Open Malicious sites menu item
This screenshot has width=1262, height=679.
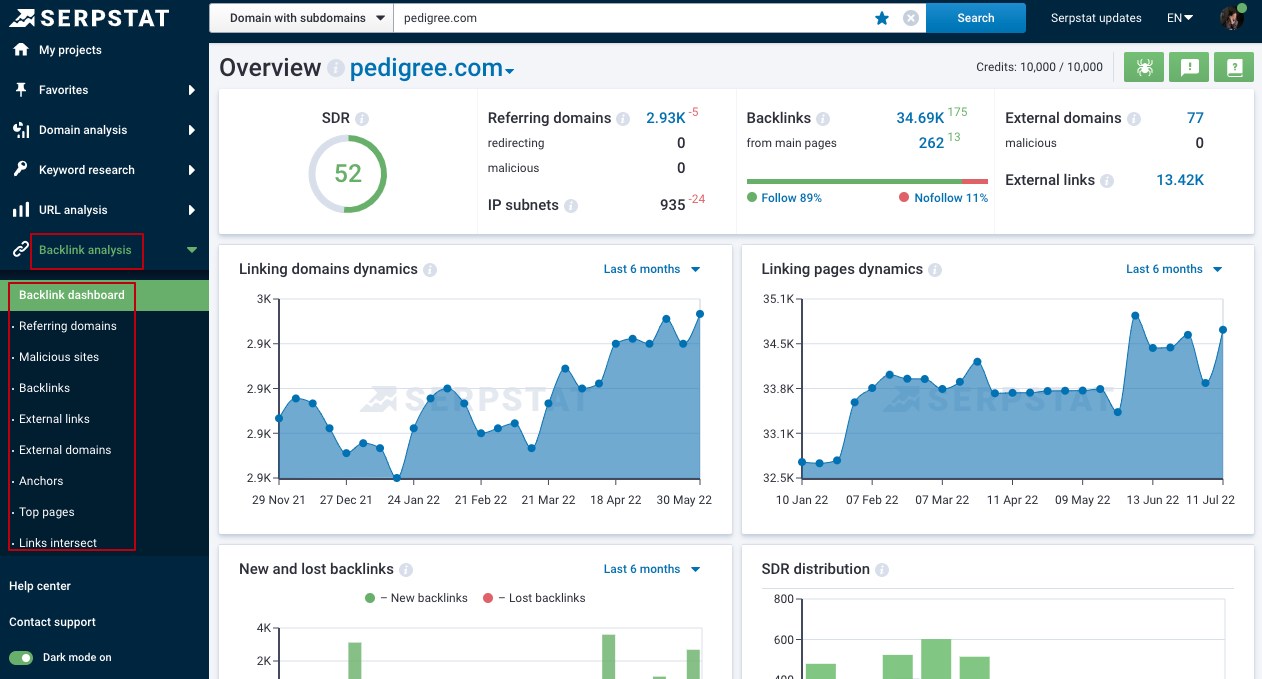coord(59,357)
